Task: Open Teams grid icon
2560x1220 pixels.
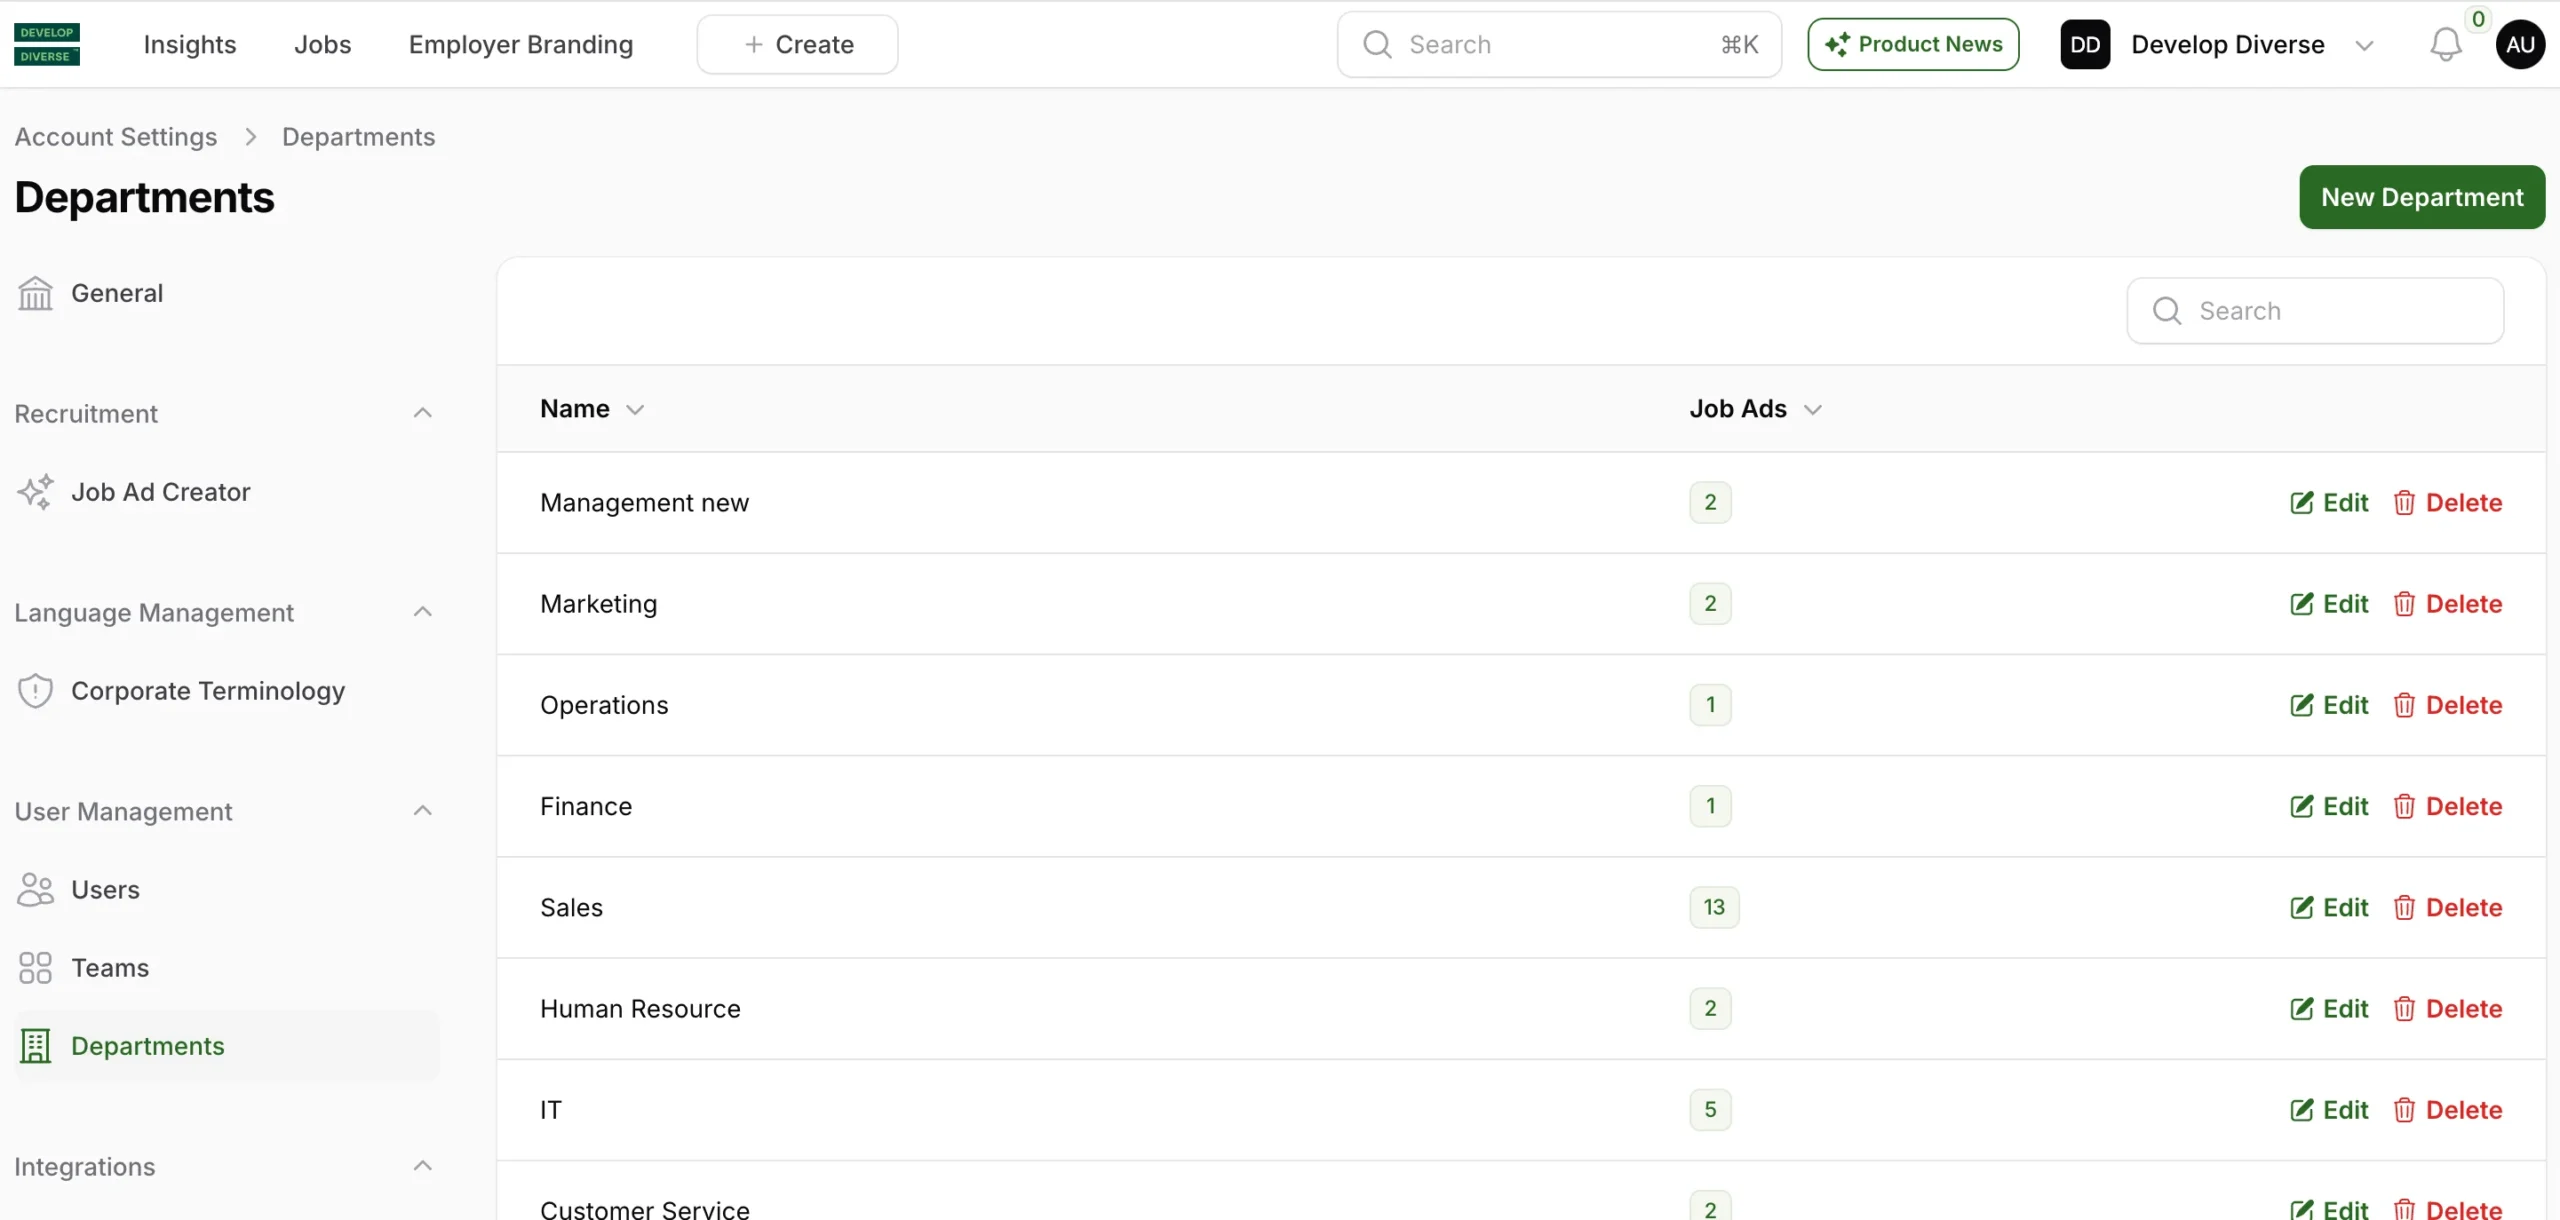Action: pos(35,968)
